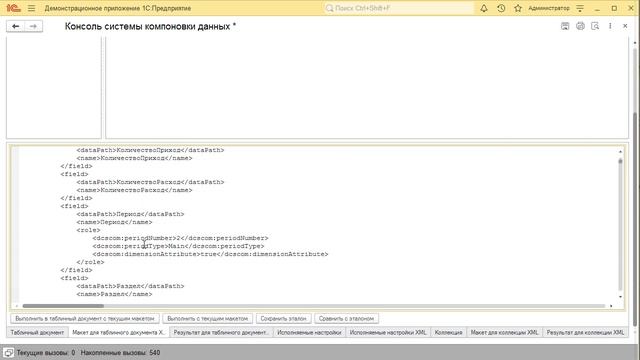The height and width of the screenshot is (360, 640).
Task: Click the periodNumber XML line
Action: coord(180,238)
